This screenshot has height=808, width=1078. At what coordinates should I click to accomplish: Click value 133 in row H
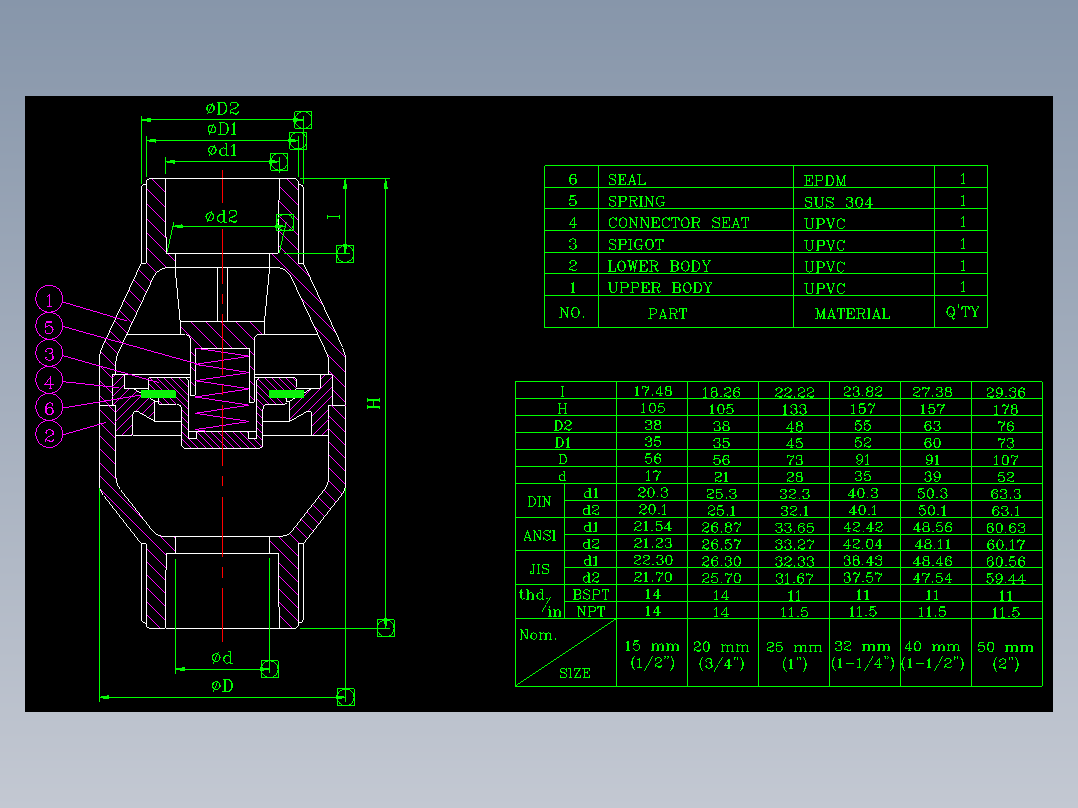[x=794, y=409]
